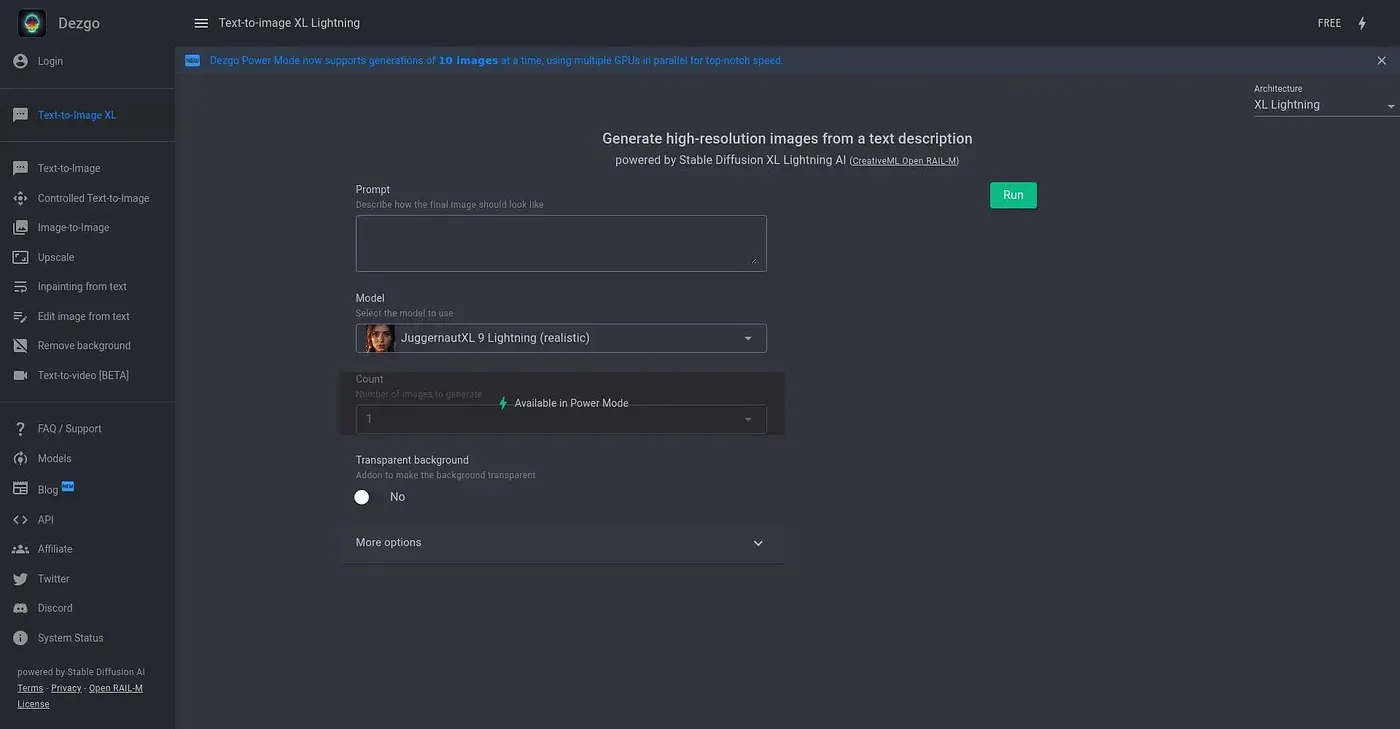Expand the More options section
The image size is (1400, 729).
coord(561,543)
